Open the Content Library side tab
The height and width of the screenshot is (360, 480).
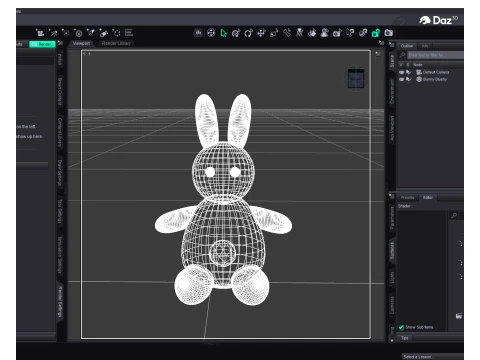[x=60, y=132]
